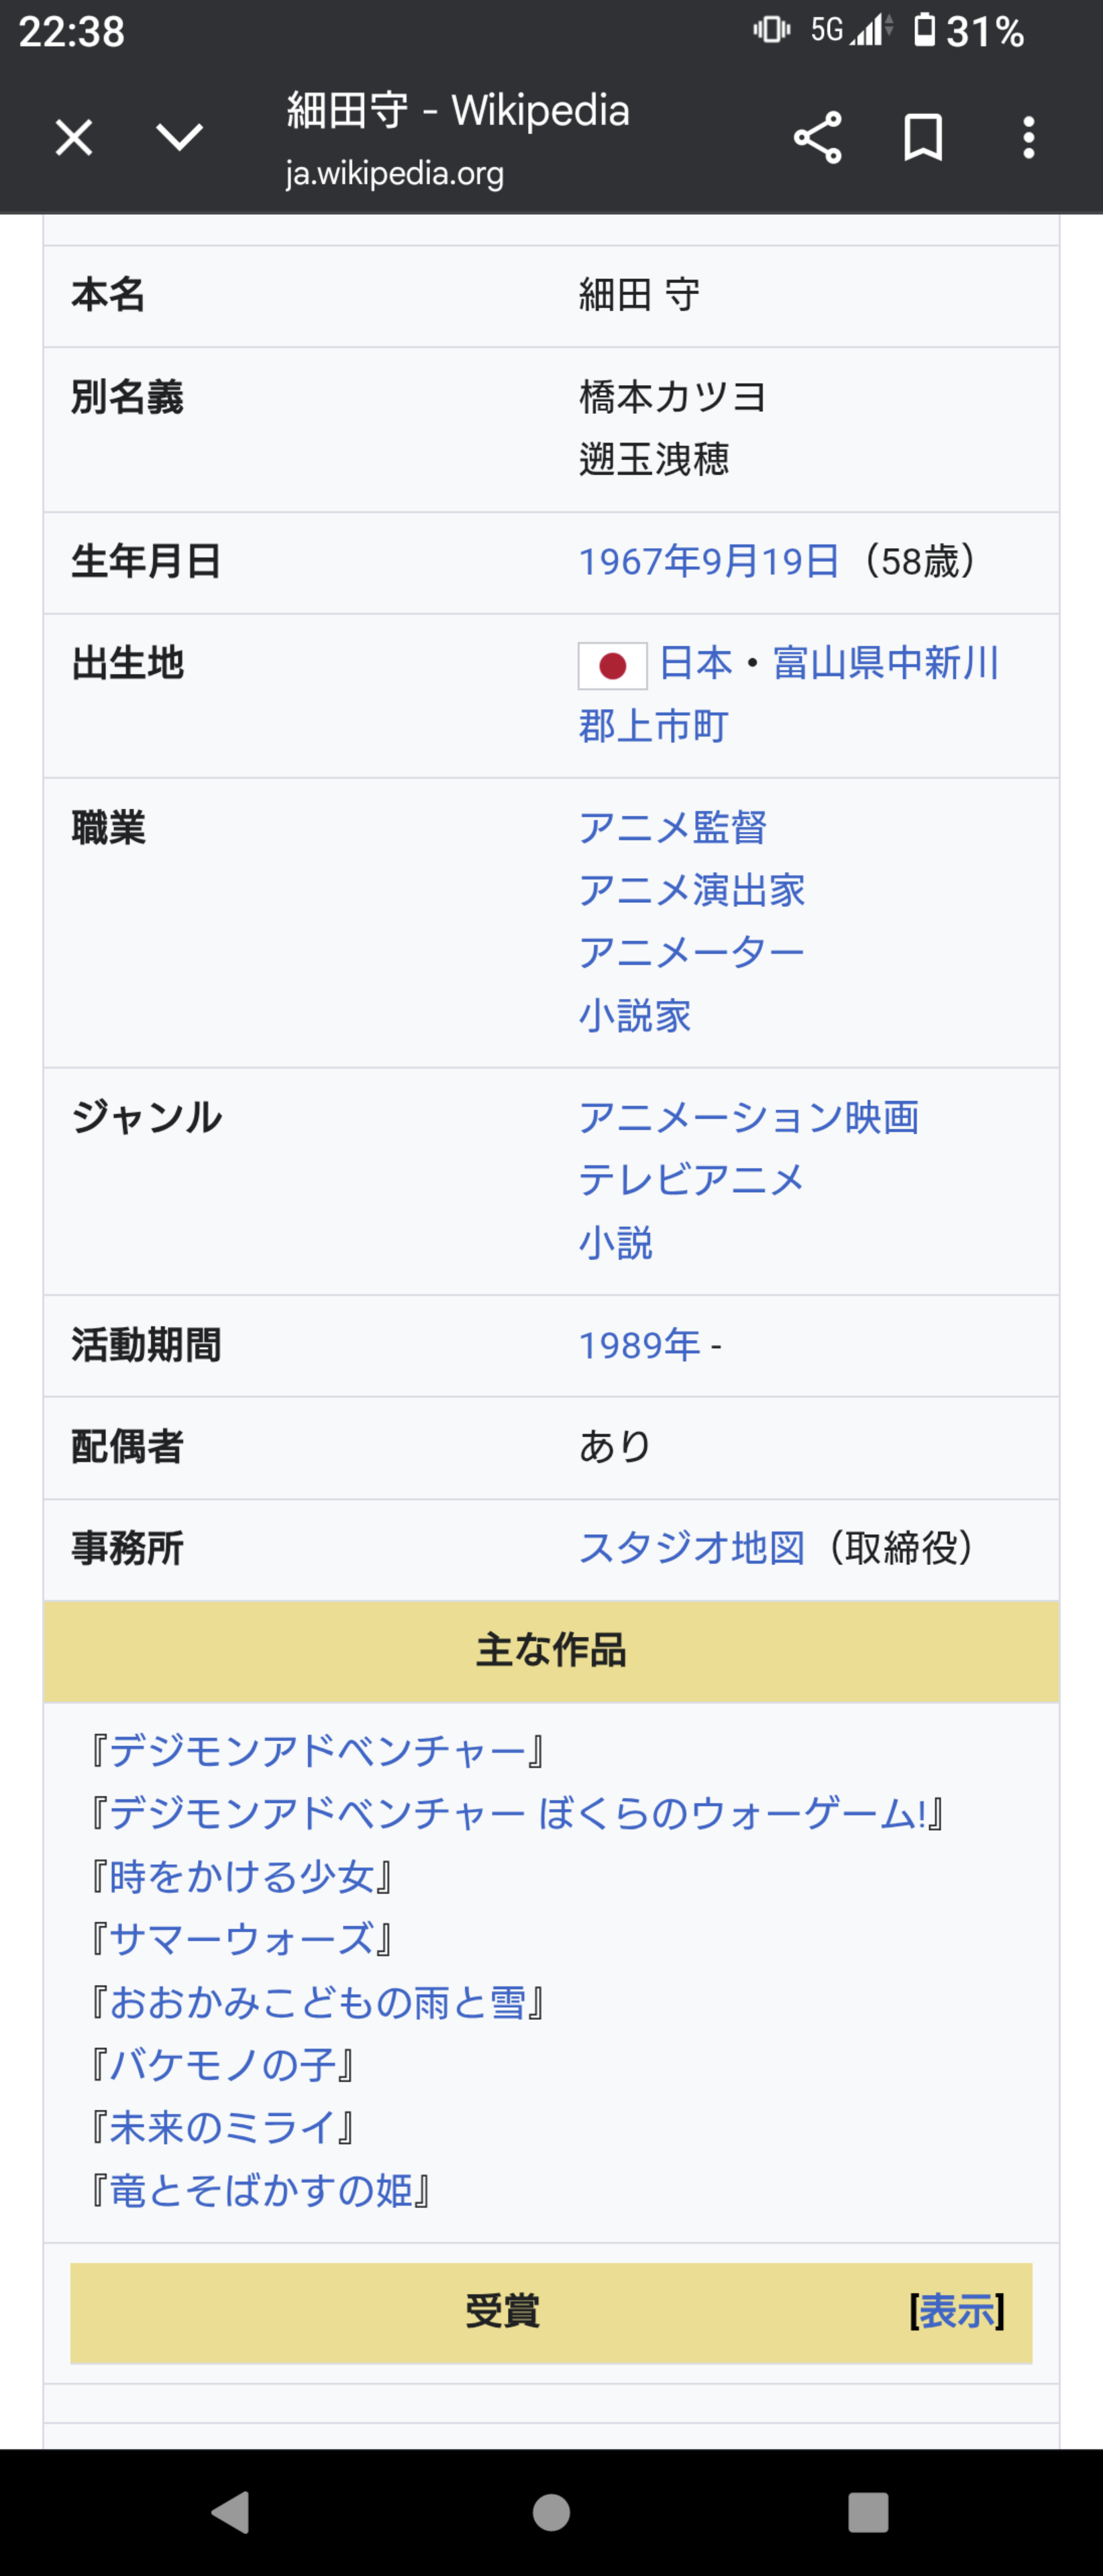Open the 1967年9月19日 birth date link
1103x2576 pixels.
tap(709, 562)
